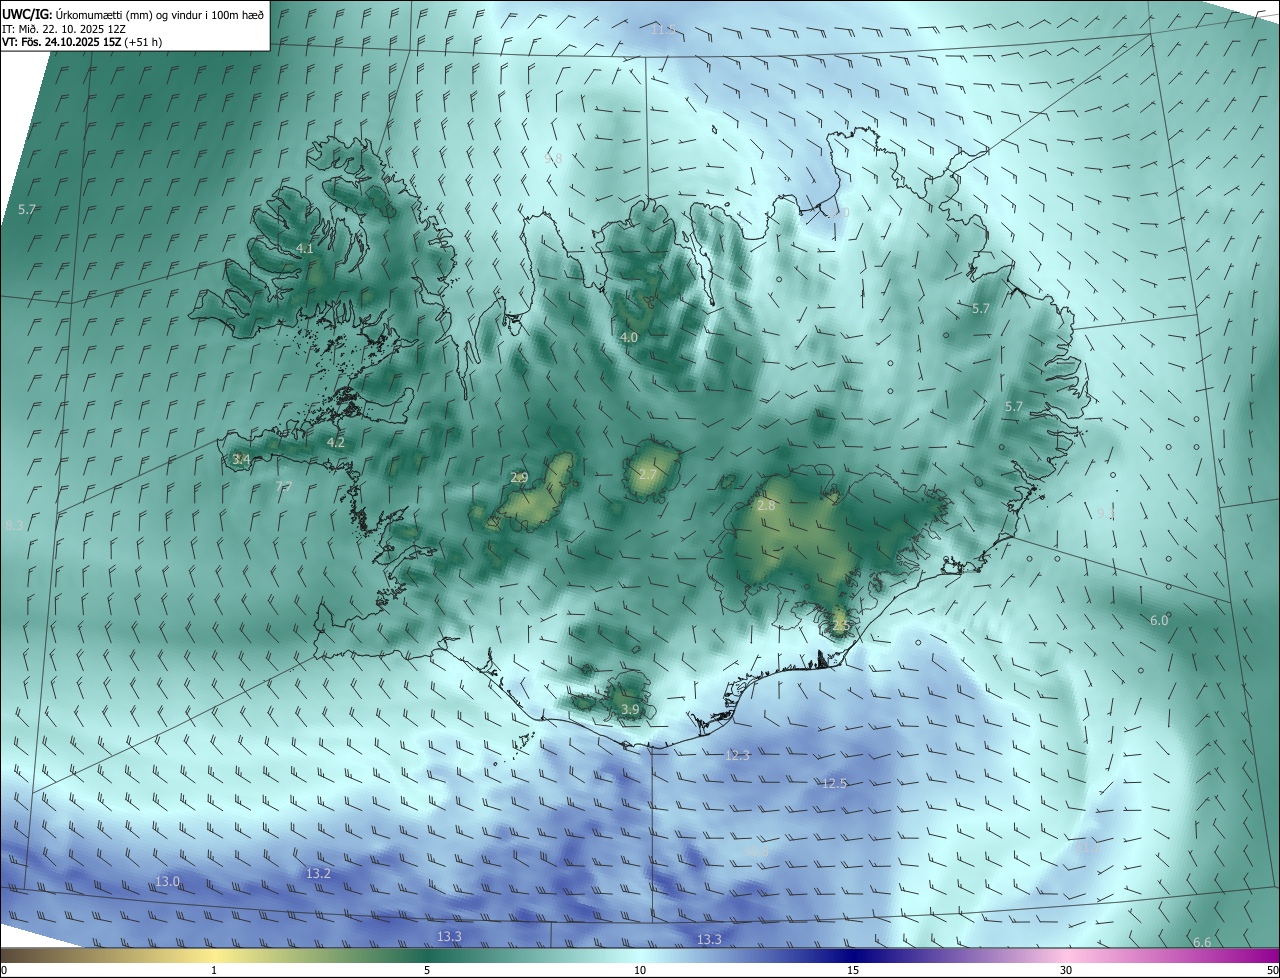Click the brown-yellow colorbar segment between 0 and 1
Screen dimensions: 1280x978
(x=107, y=956)
